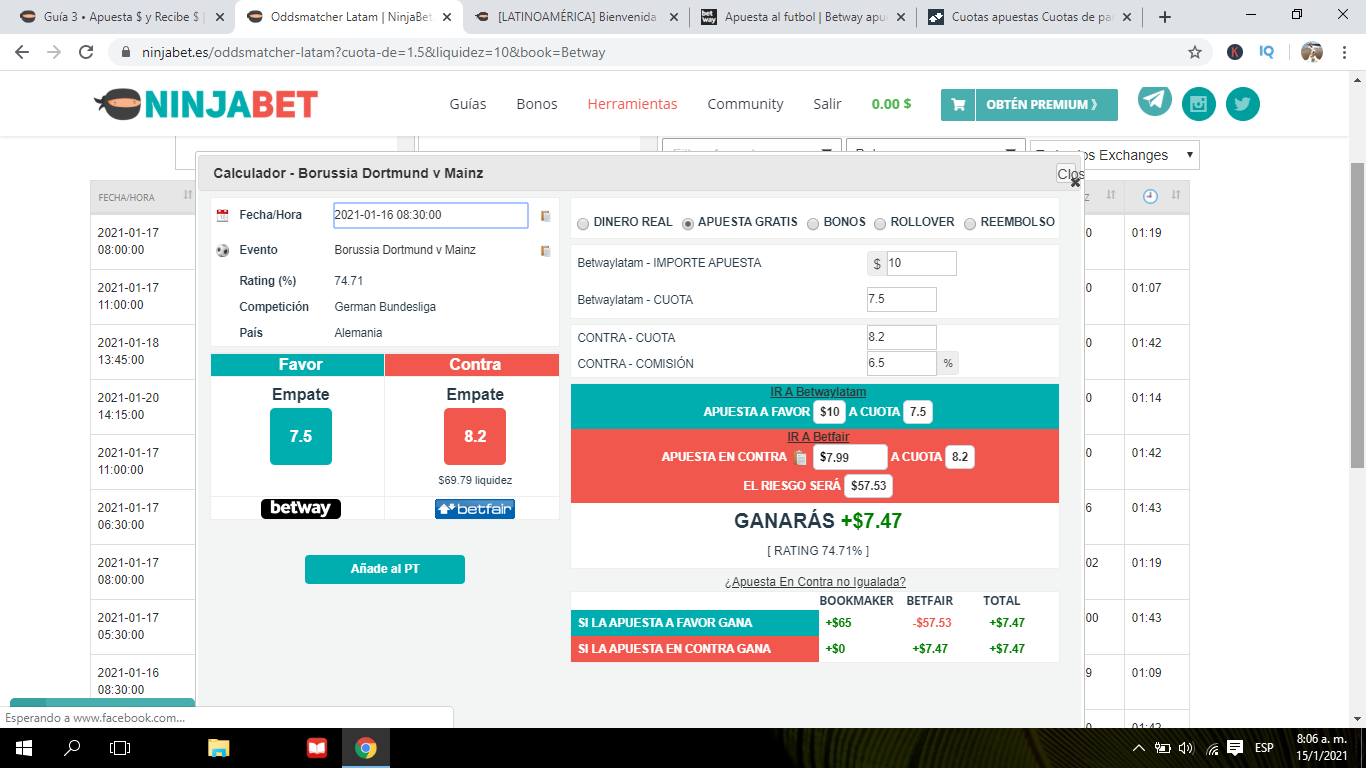Copy lay stake clipboard icon beside $7.99
Viewport: 1366px width, 768px height.
pyautogui.click(x=800, y=458)
